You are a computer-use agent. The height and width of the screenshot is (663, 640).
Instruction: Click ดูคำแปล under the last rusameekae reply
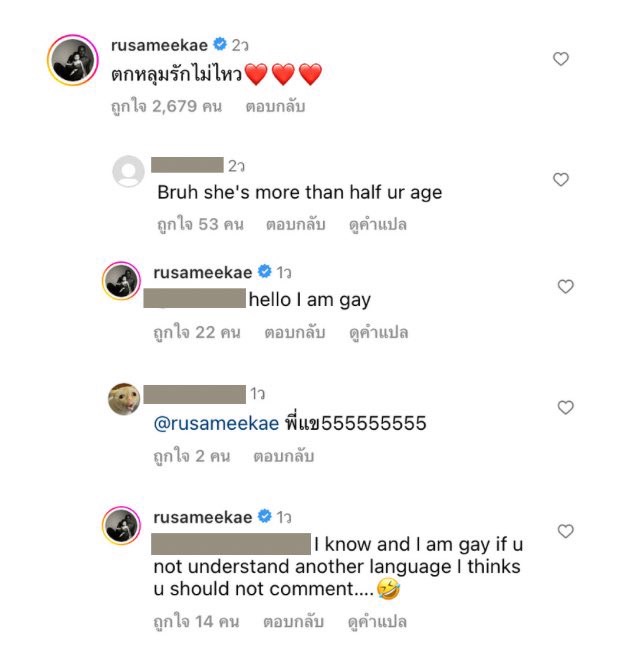coord(377,622)
